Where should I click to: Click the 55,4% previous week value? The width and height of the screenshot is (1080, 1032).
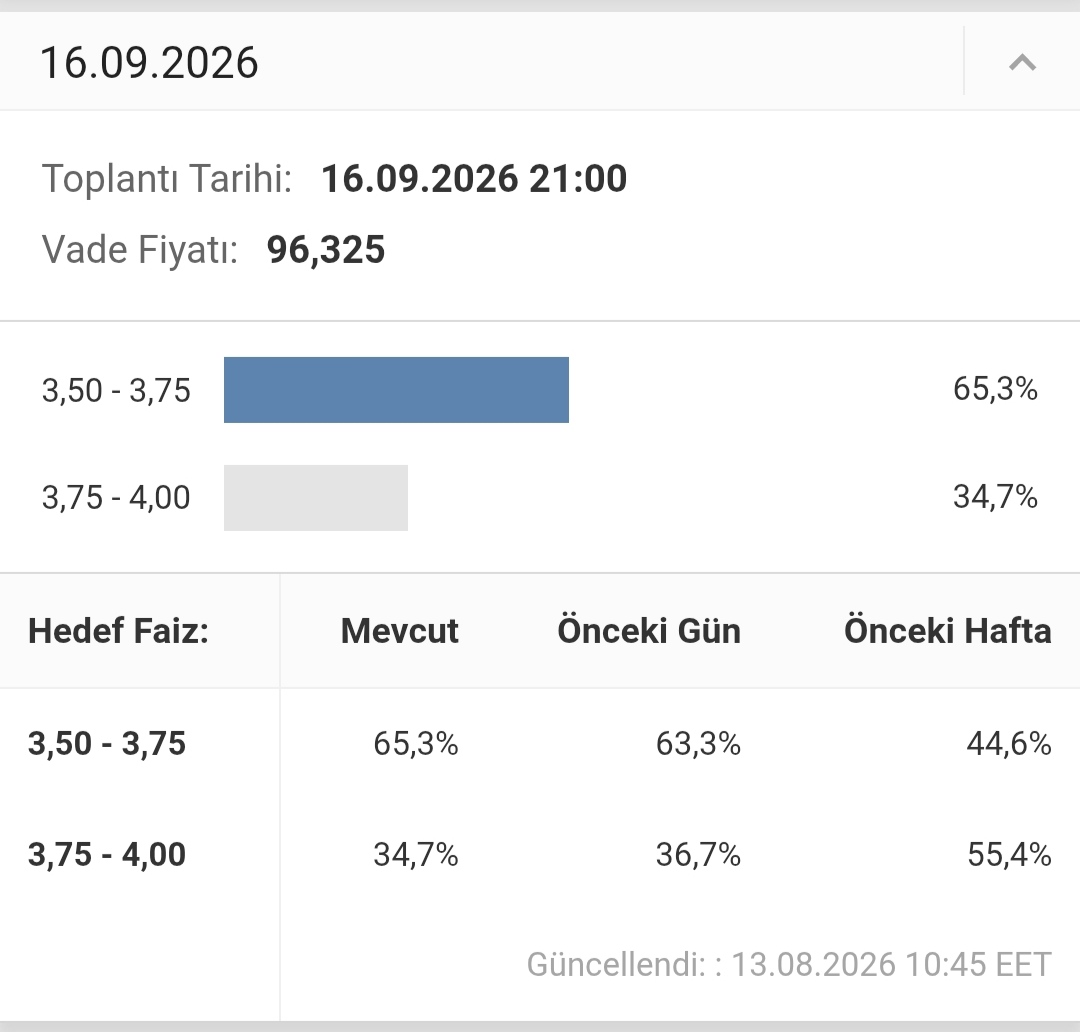coord(1009,854)
